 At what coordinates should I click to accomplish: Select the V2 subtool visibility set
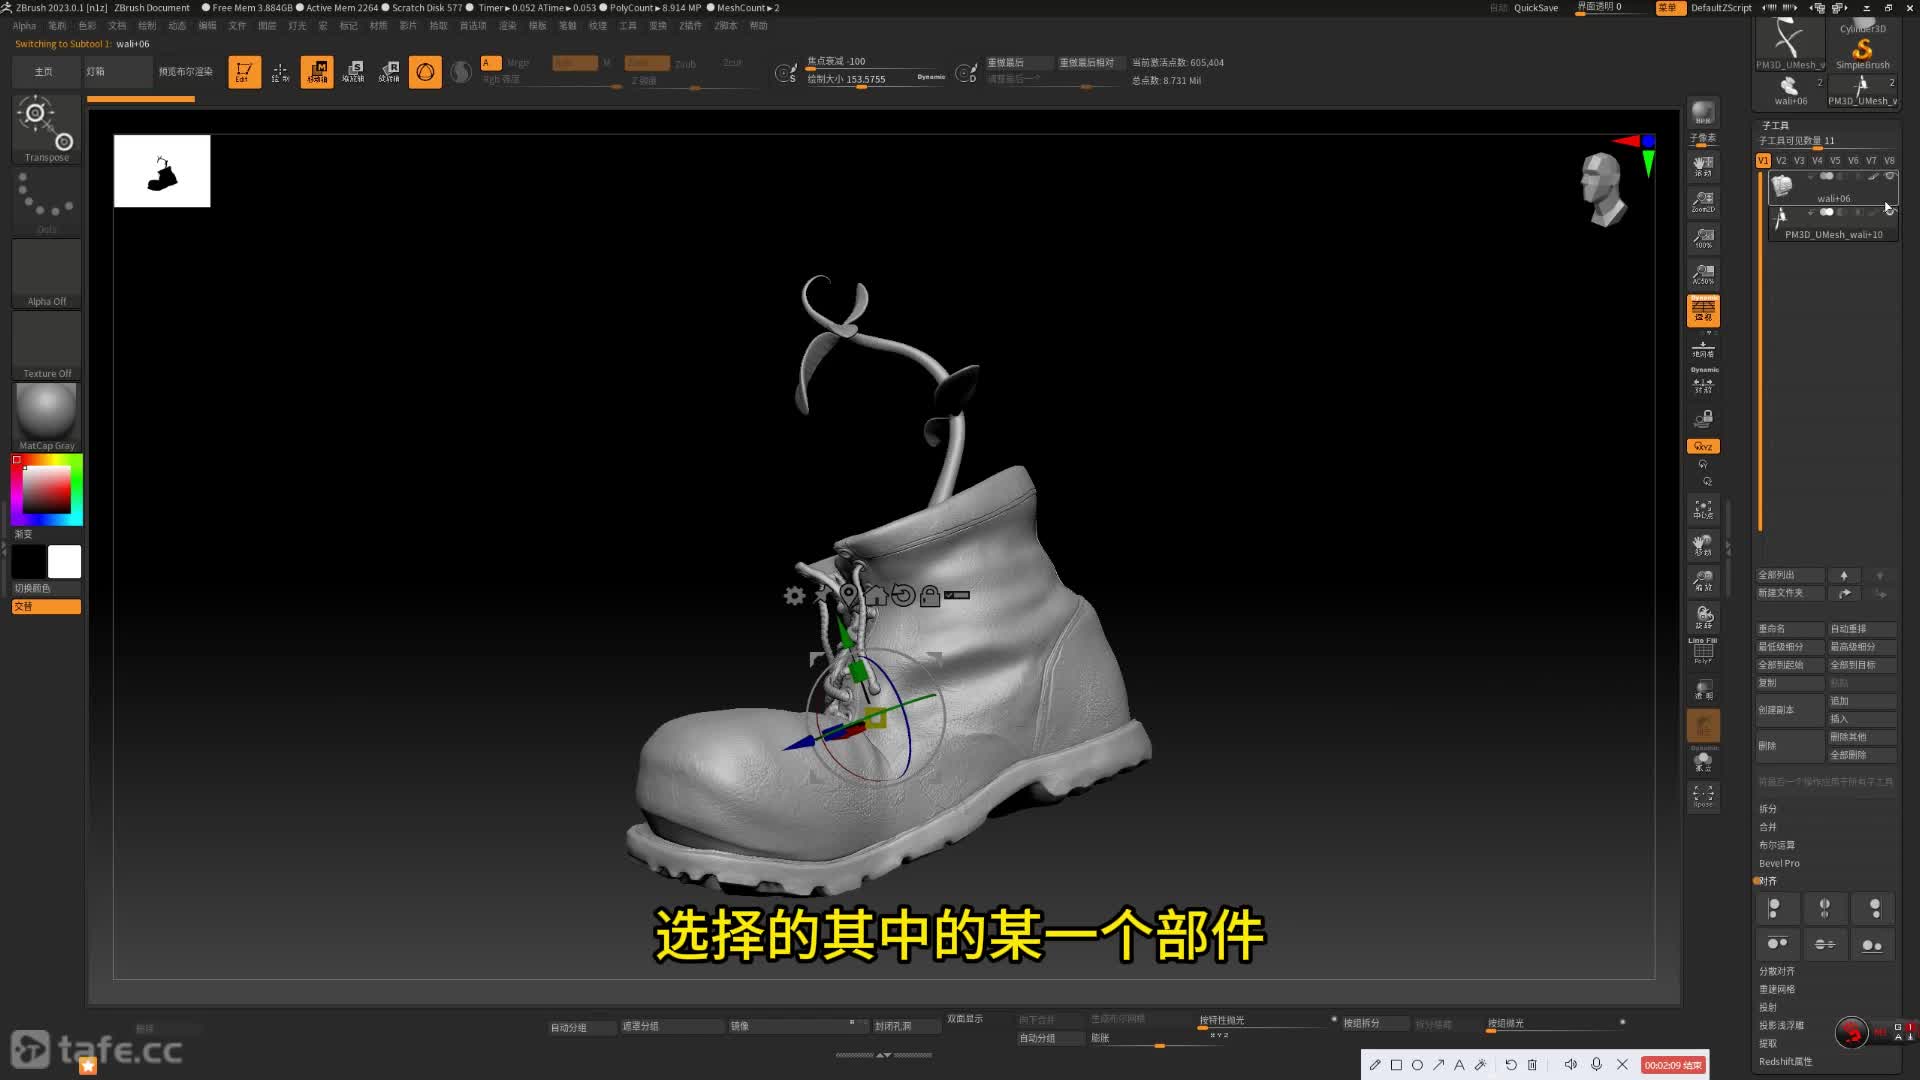tap(1781, 161)
